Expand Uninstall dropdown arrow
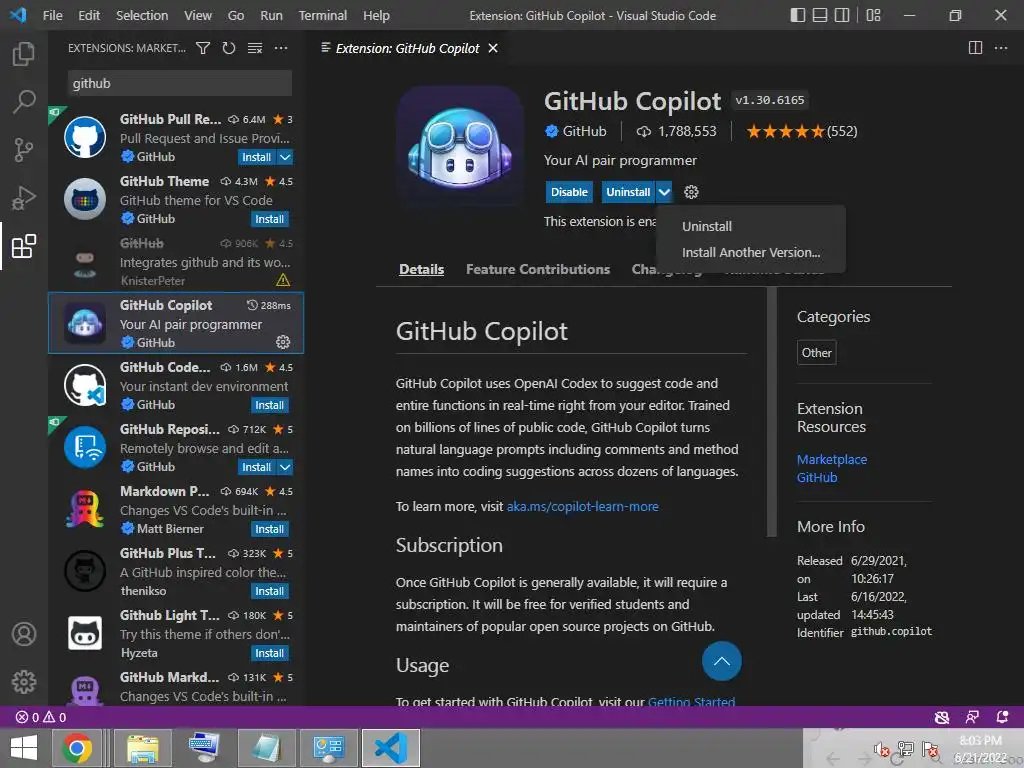Image resolution: width=1024 pixels, height=768 pixels. (664, 192)
